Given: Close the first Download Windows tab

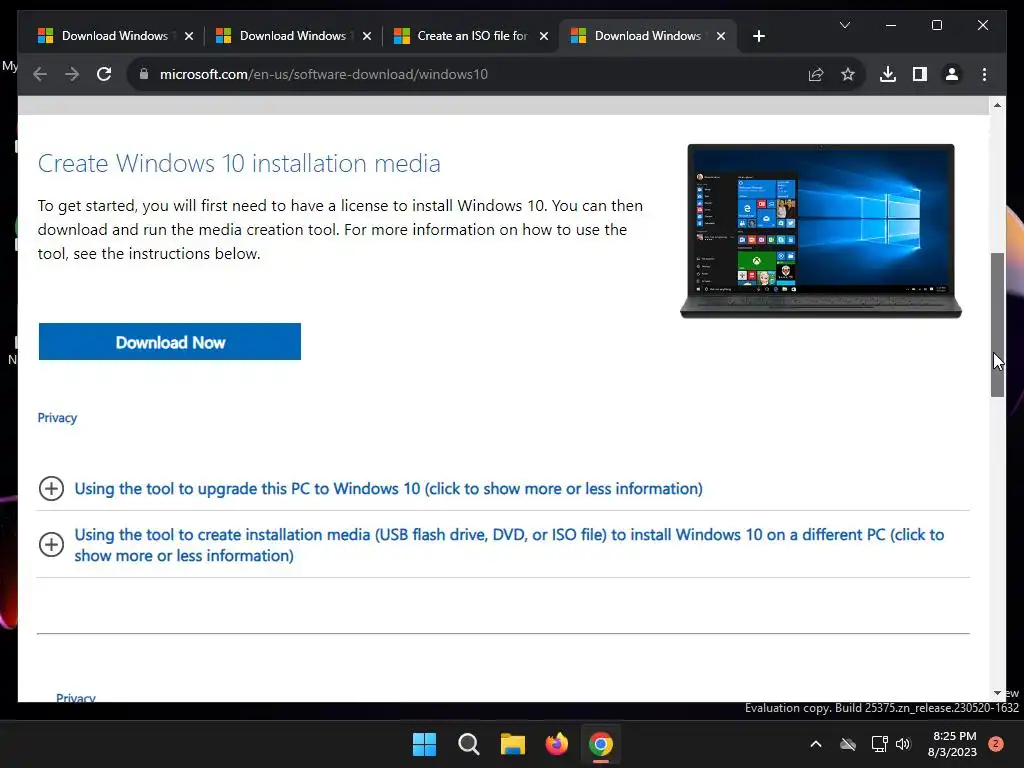Looking at the screenshot, I should pyautogui.click(x=189, y=36).
